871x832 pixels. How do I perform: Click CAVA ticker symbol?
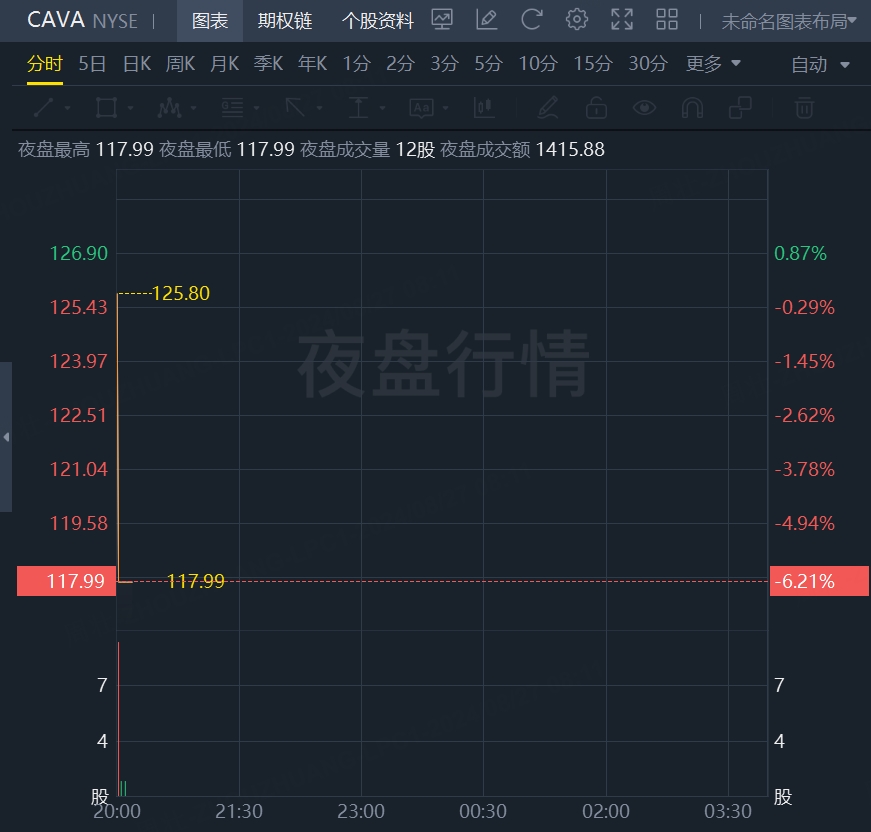point(56,21)
